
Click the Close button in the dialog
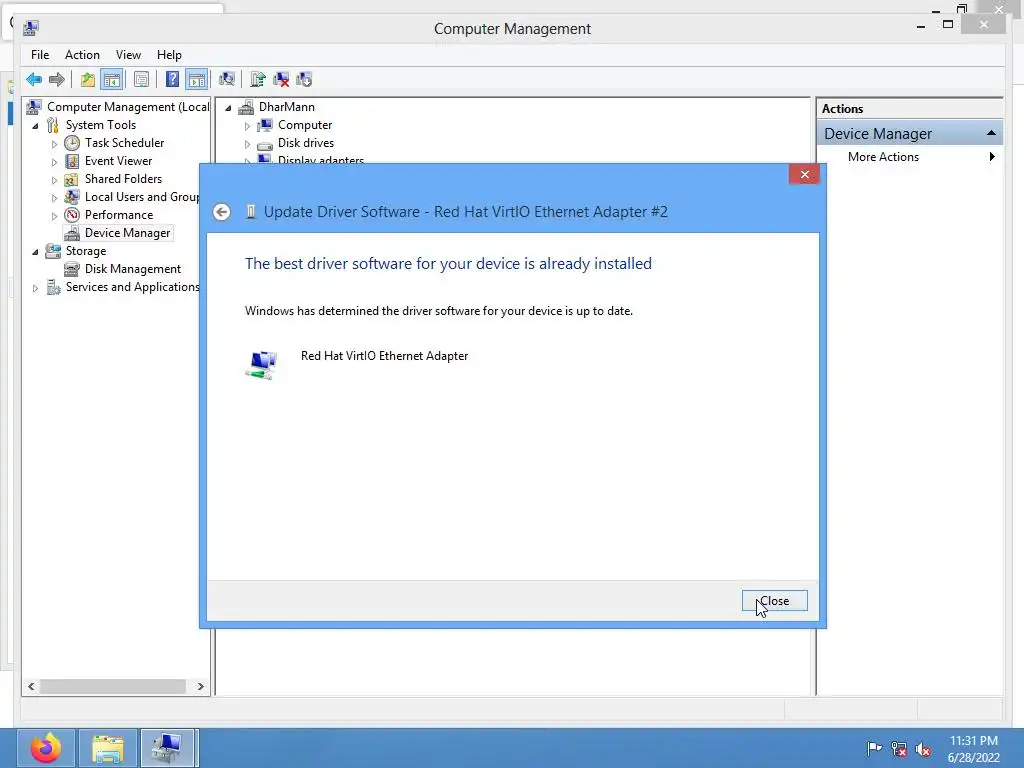click(x=775, y=601)
